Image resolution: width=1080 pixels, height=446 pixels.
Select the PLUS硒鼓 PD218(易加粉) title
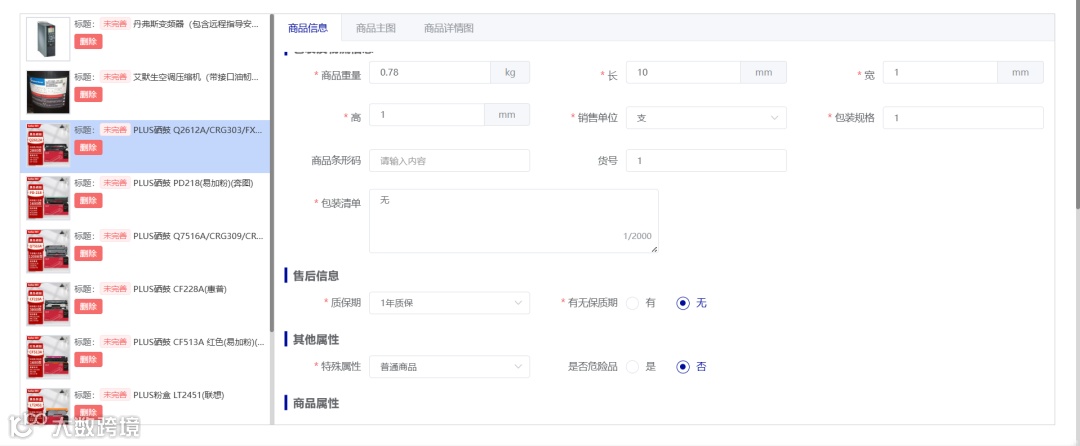tap(193, 182)
